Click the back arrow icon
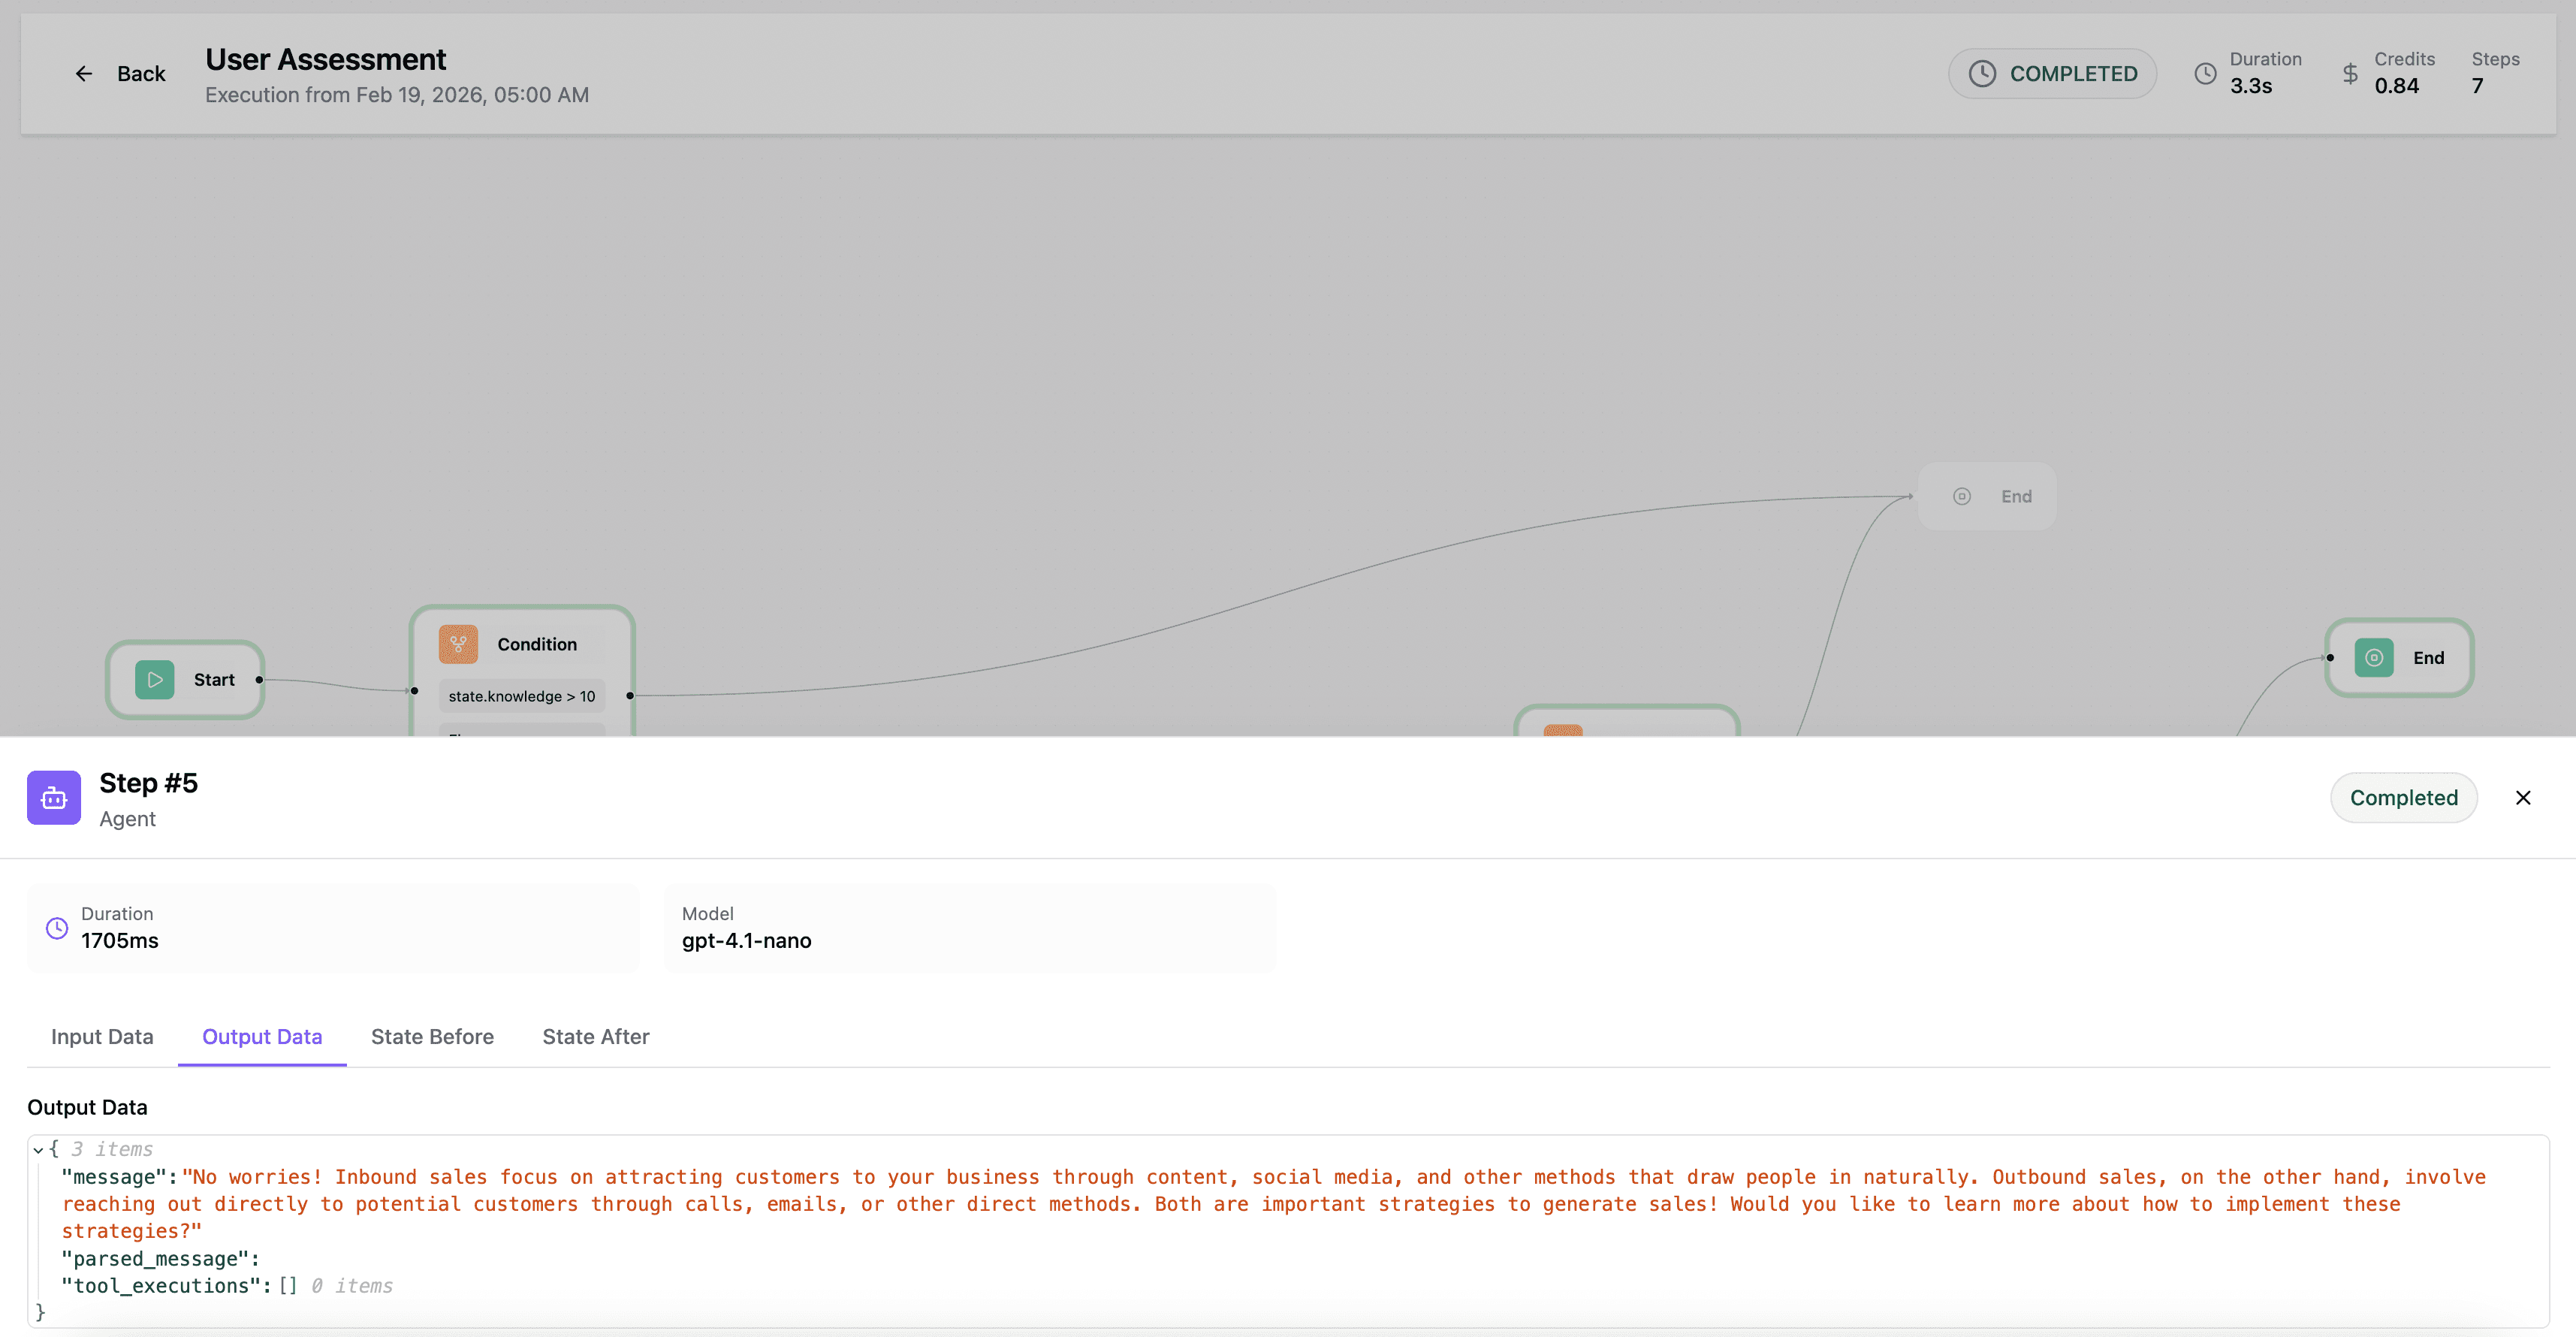The height and width of the screenshot is (1337, 2576). coord(84,73)
